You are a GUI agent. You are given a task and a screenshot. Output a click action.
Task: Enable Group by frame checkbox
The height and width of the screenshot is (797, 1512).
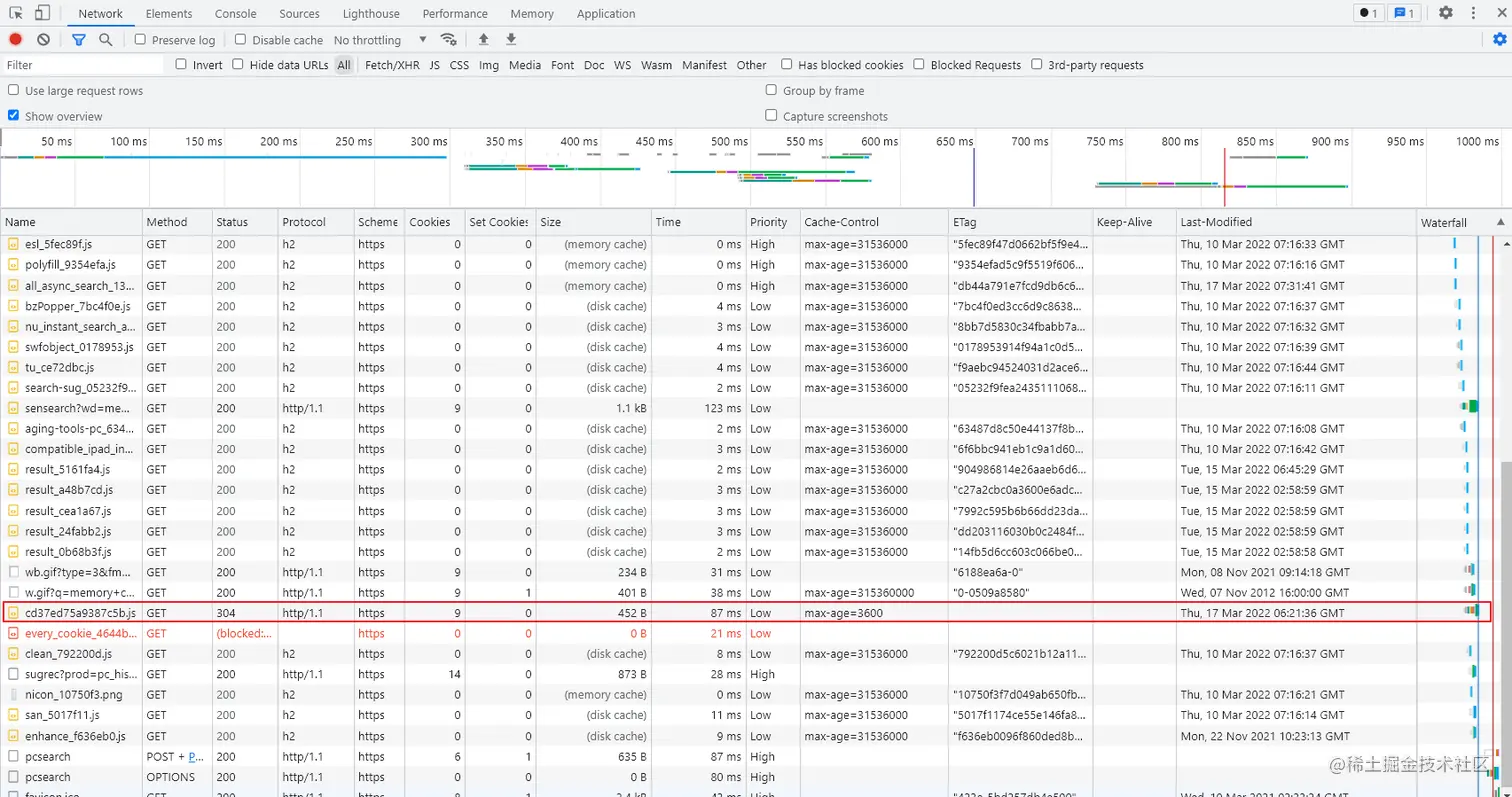point(771,90)
